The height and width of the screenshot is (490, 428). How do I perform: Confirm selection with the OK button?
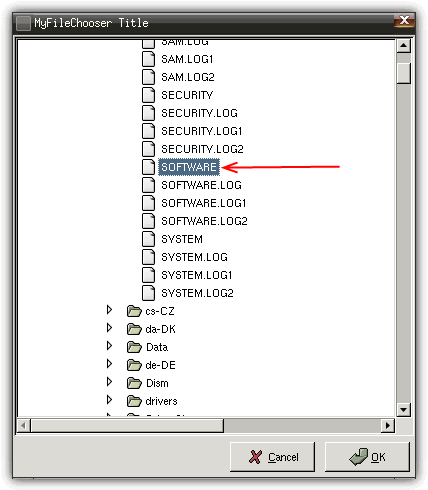click(367, 457)
